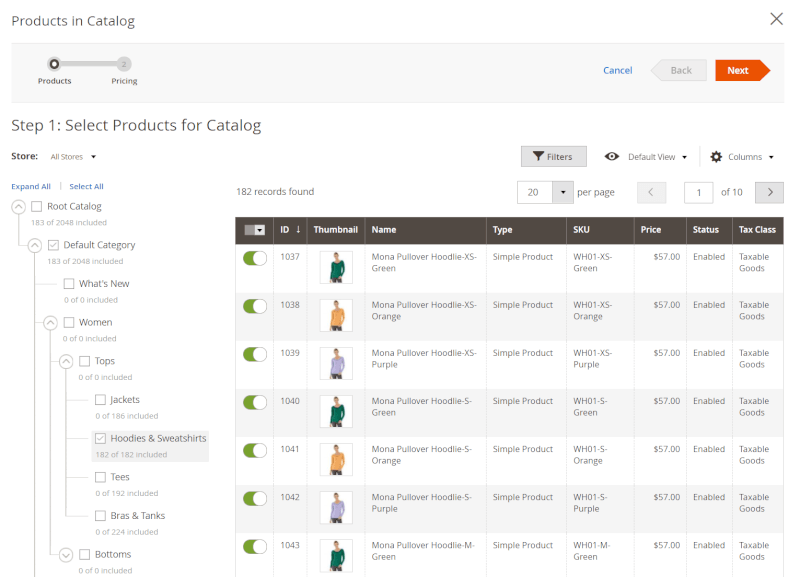Viewport: 800px width, 577px height.
Task: Click the gear icon for Columns
Action: (716, 157)
